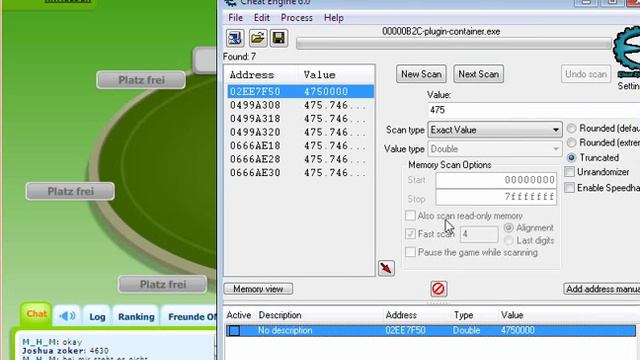This screenshot has height=360, width=640.
Task: Click the Undo scan button
Action: pyautogui.click(x=586, y=74)
